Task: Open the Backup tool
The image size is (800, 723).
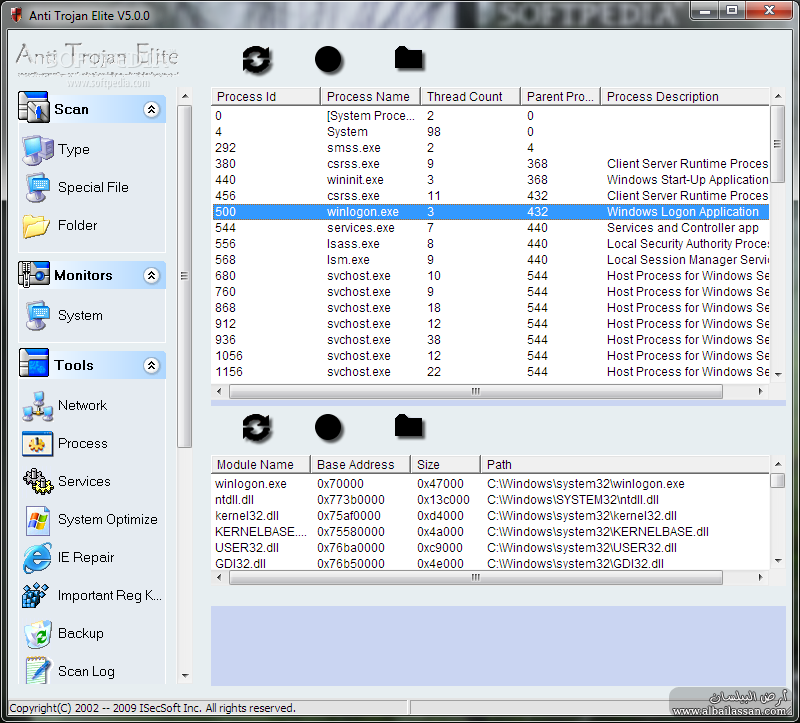Action: (x=80, y=633)
